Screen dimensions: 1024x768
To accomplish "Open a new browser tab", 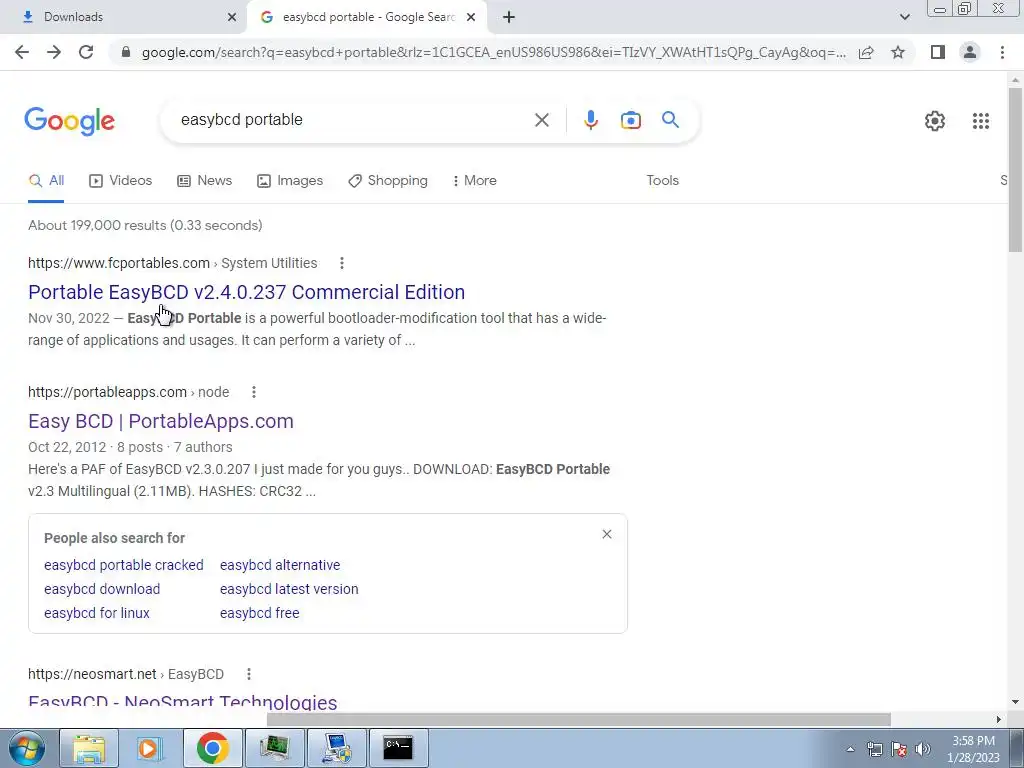I will [x=509, y=17].
